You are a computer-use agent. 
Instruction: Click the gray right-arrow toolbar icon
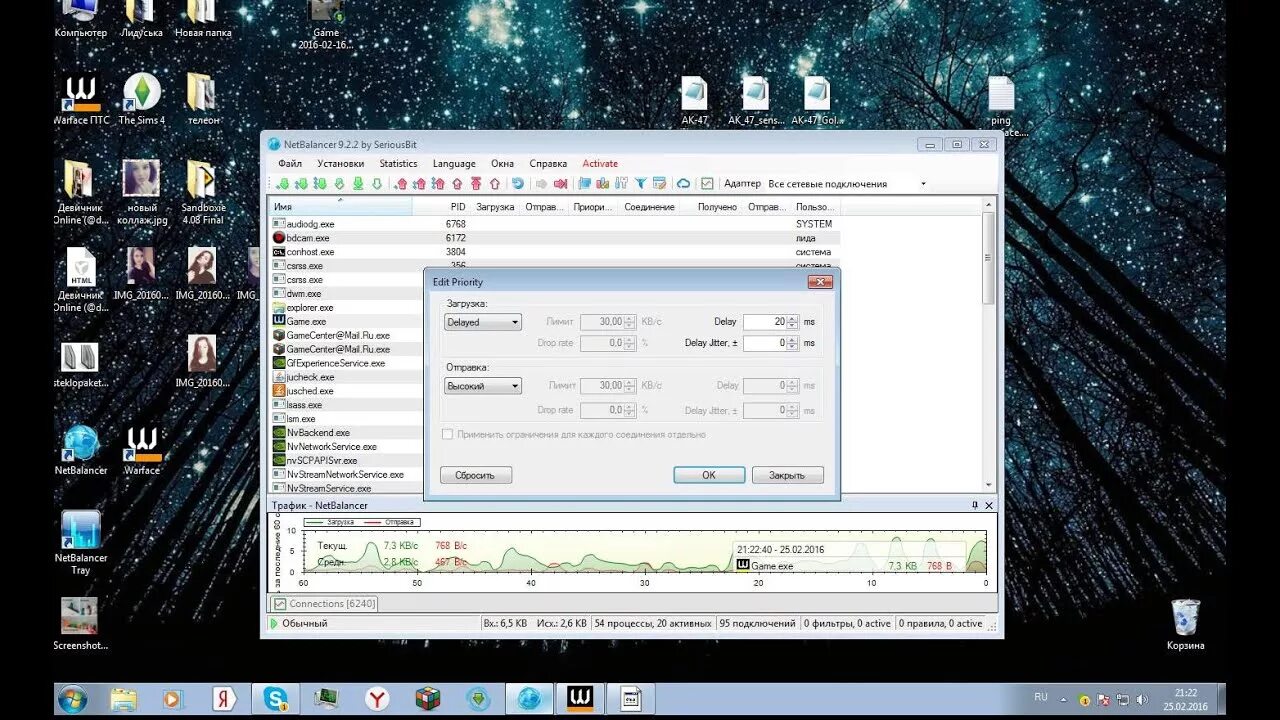pos(542,184)
